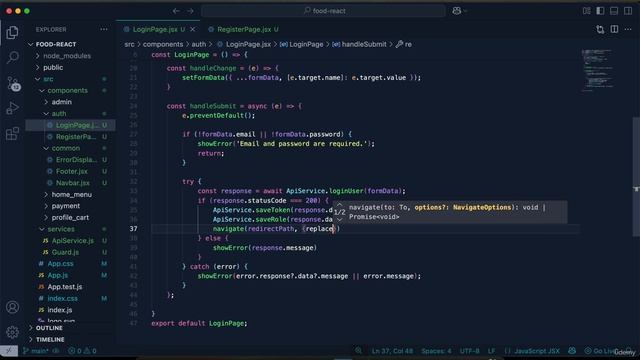This screenshot has width=640, height=360.
Task: Toggle the bottom Panel
Action: coord(614,11)
